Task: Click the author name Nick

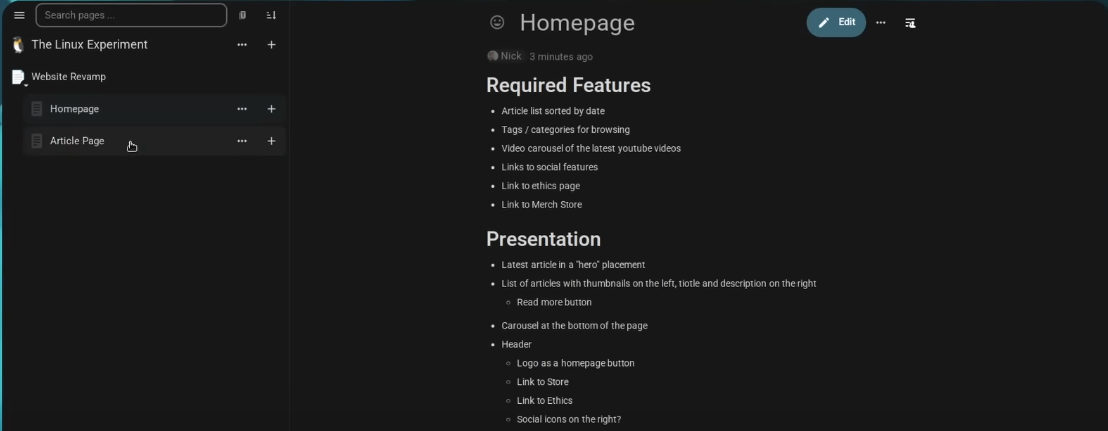Action: point(511,56)
